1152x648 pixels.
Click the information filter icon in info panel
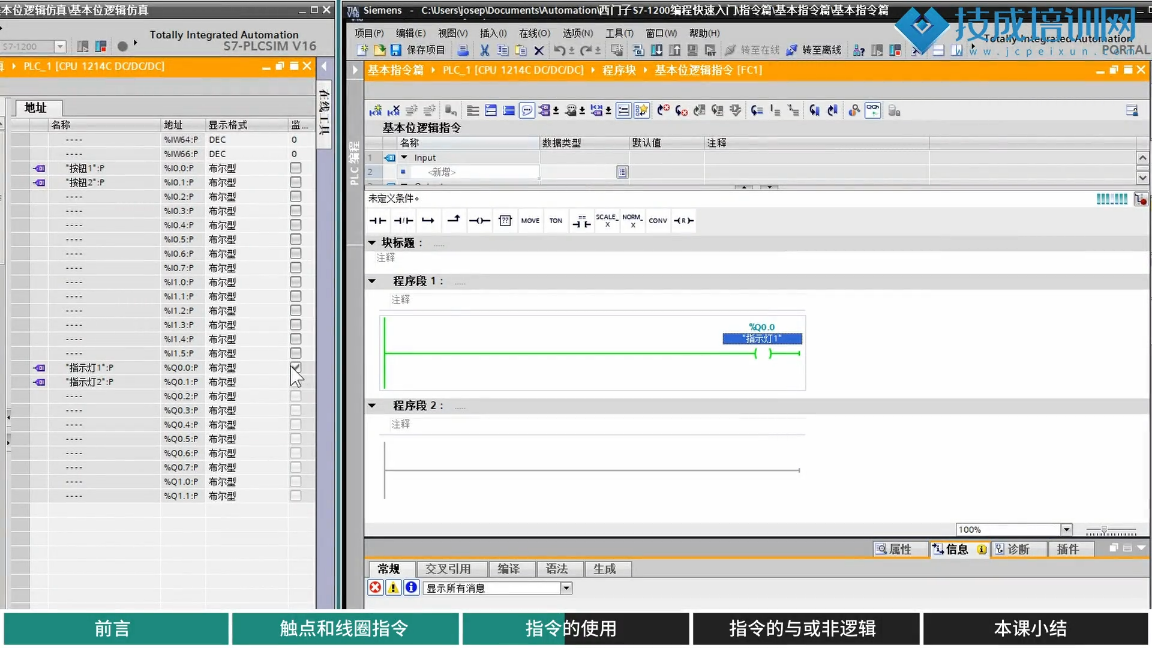(x=411, y=588)
